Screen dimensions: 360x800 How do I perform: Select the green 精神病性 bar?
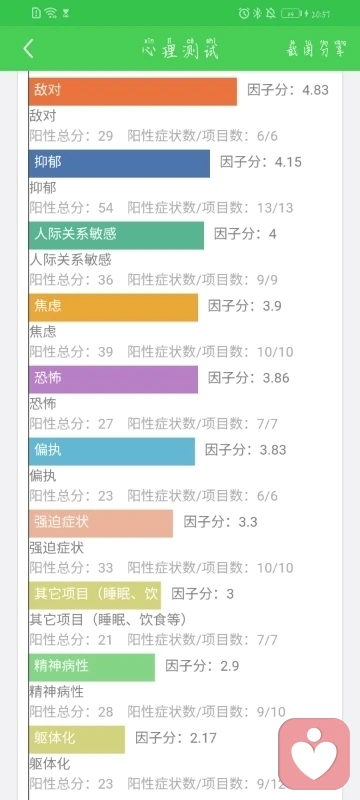pos(92,667)
